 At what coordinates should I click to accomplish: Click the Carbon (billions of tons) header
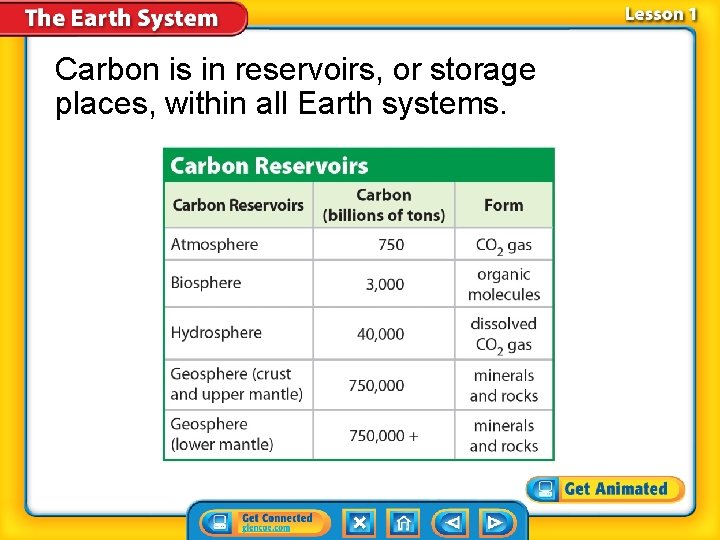pyautogui.click(x=384, y=205)
